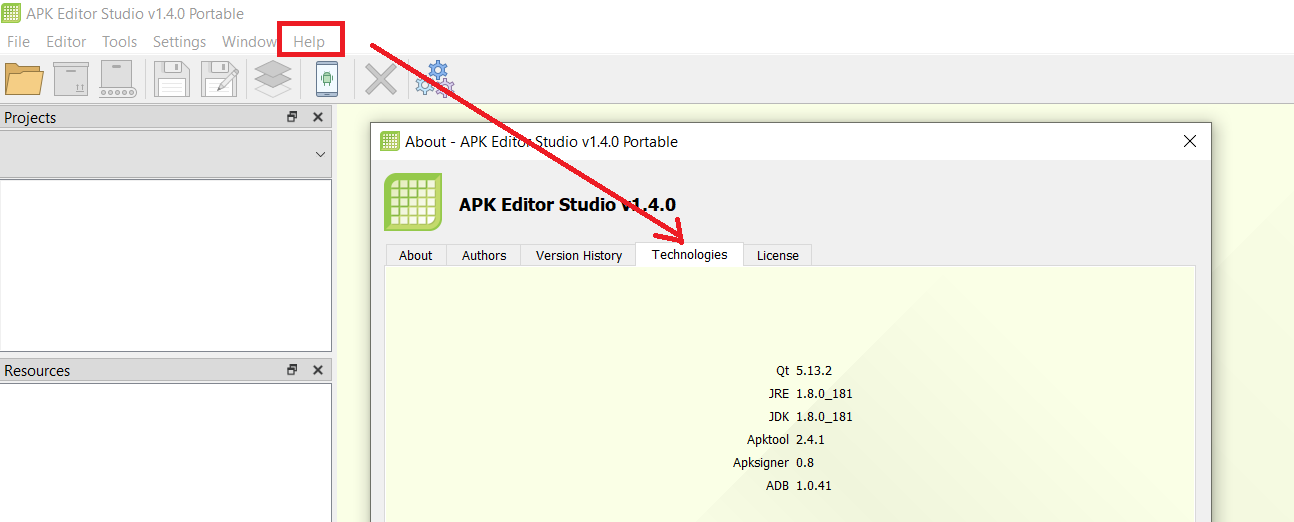This screenshot has height=522, width=1294.
Task: Switch to the About tab
Action: point(416,255)
